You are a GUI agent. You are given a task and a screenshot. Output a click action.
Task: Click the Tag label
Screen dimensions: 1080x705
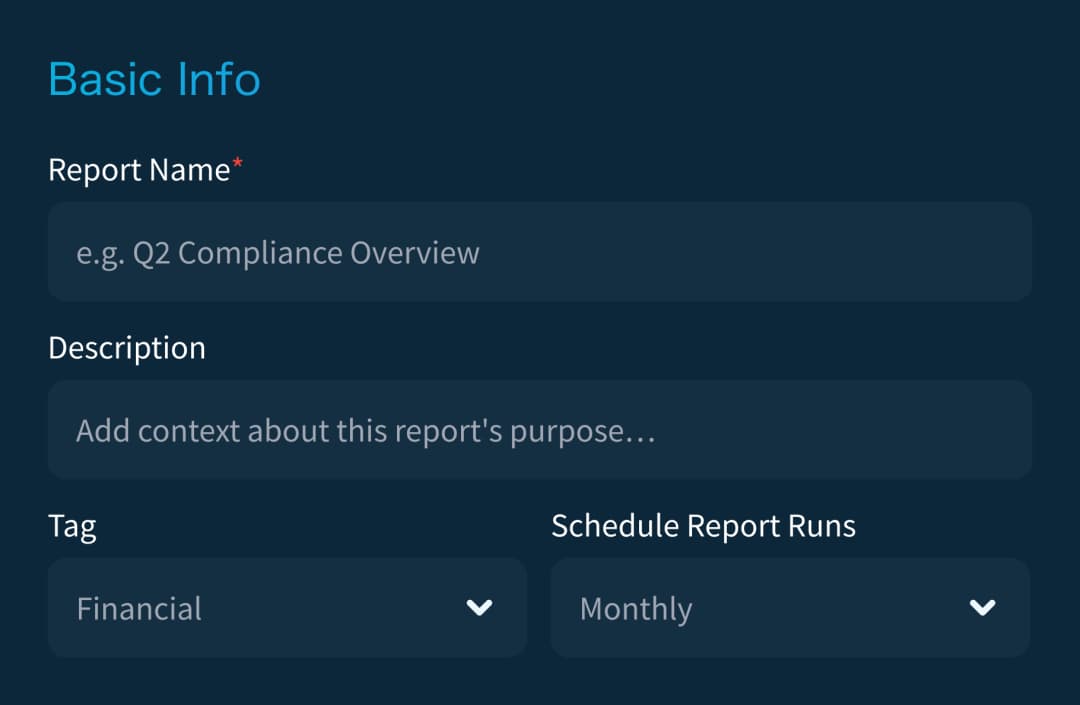pos(72,526)
